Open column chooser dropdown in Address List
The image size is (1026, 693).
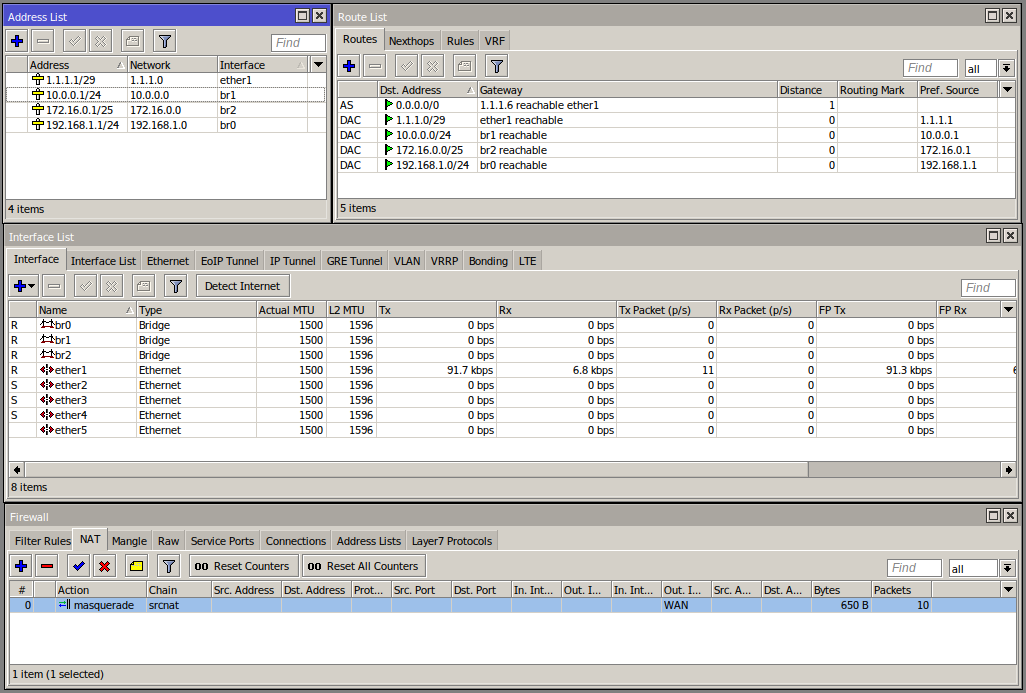[x=318, y=64]
